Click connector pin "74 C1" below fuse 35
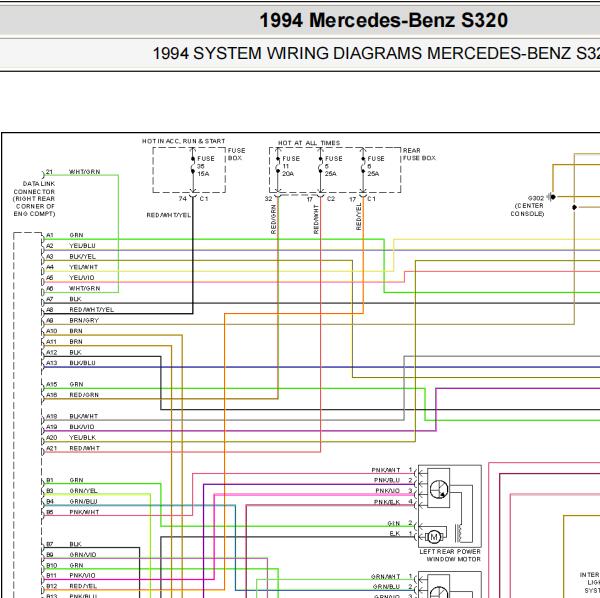This screenshot has height=598, width=600. click(x=193, y=199)
